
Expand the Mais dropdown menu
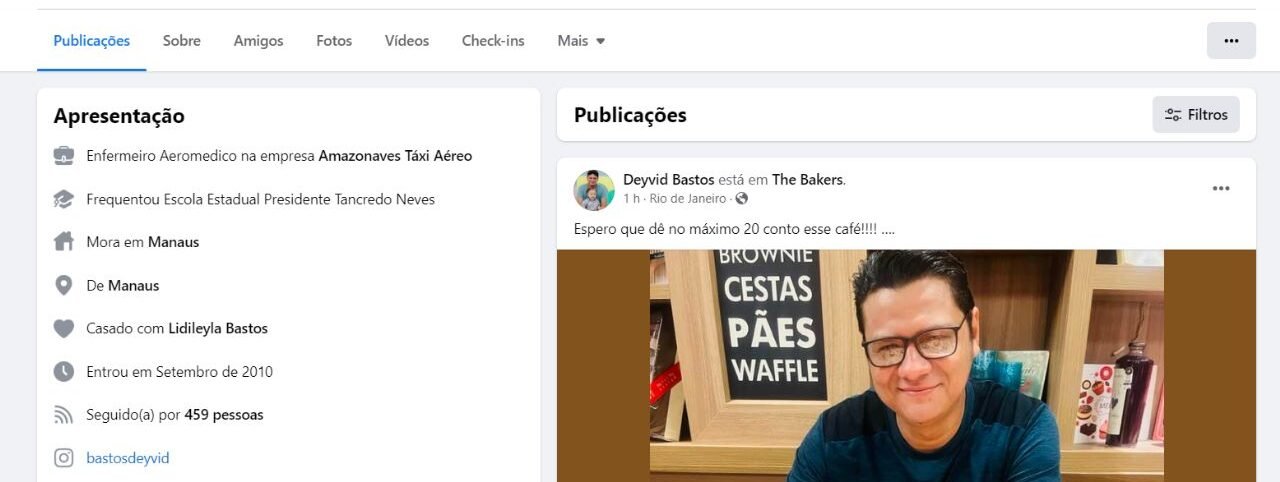[581, 41]
